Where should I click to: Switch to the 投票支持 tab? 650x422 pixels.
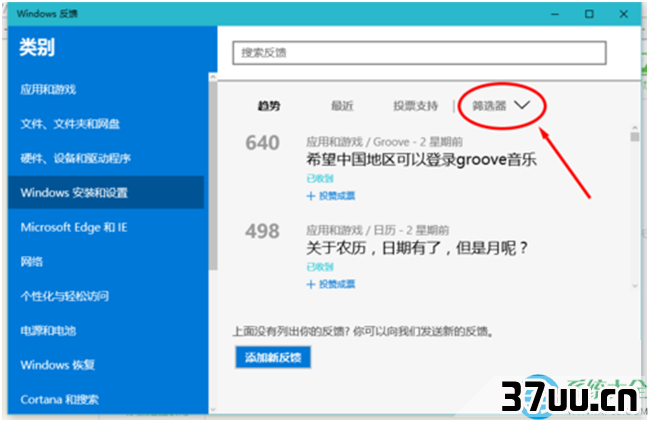[x=415, y=106]
